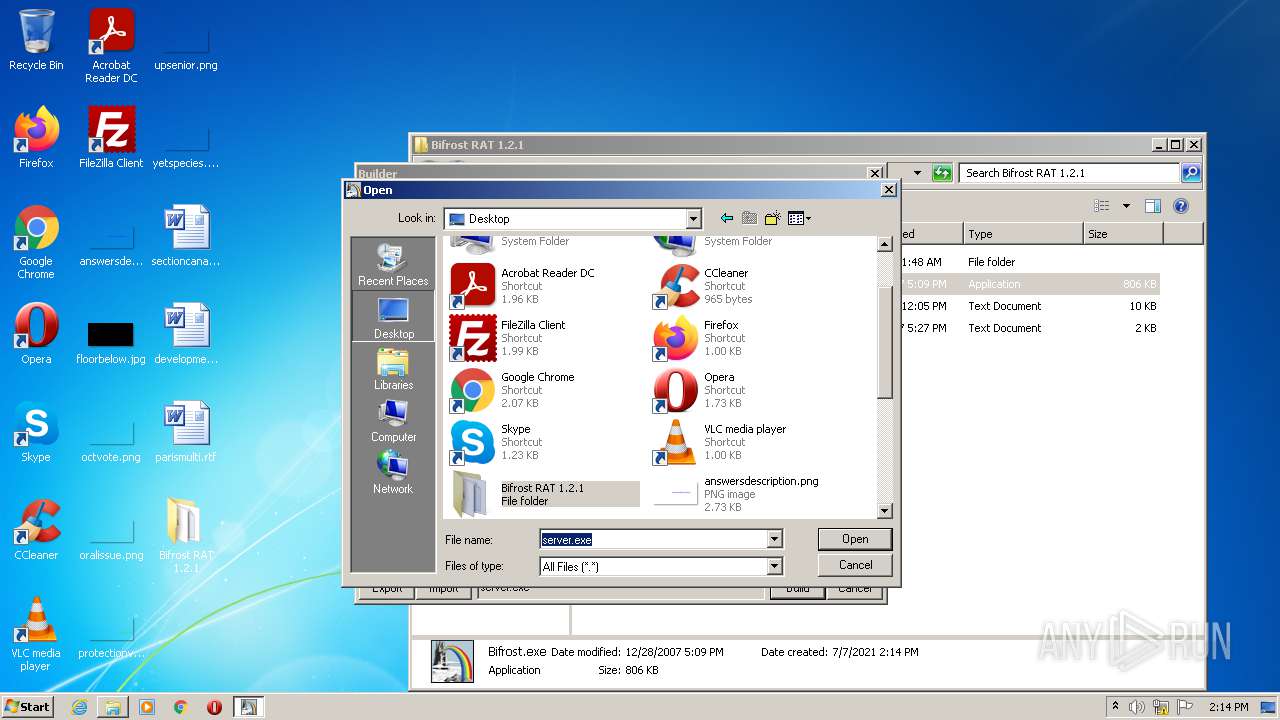Image resolution: width=1280 pixels, height=720 pixels.
Task: Sort by Size column header
Action: coord(1123,234)
